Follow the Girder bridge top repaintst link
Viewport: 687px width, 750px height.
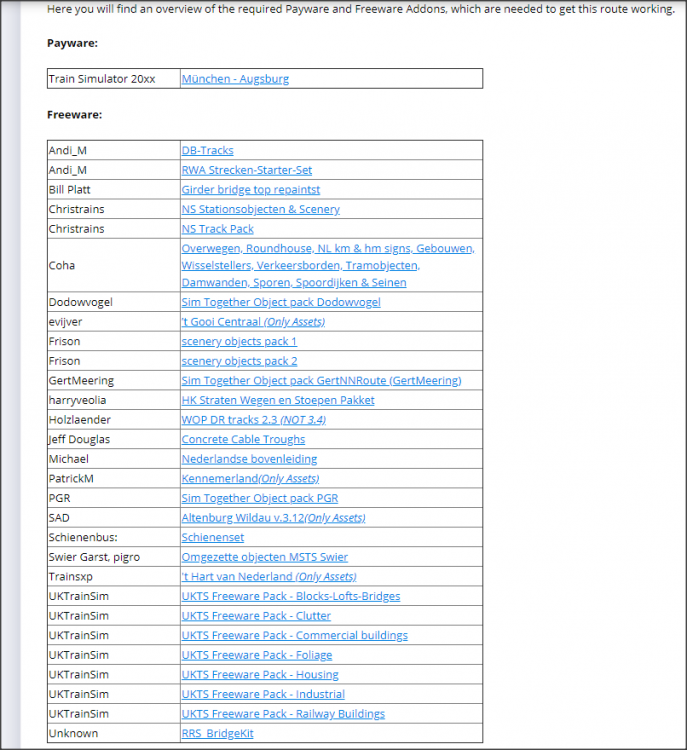coord(251,189)
